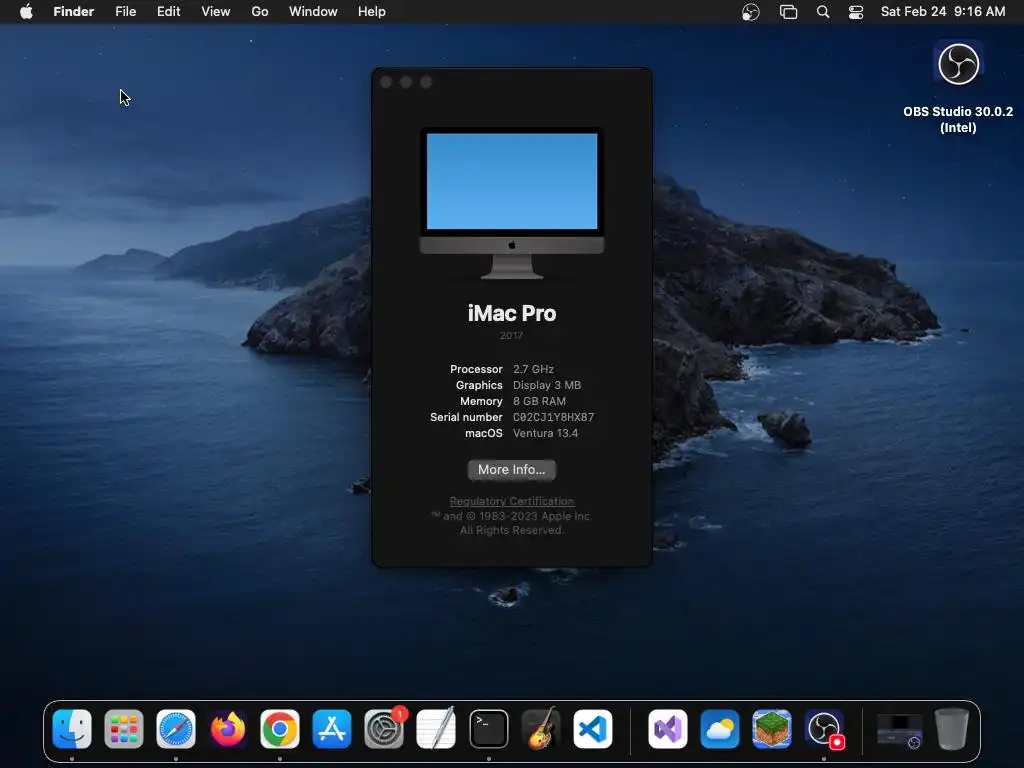Click the Display 3 MB graphics value
Image resolution: width=1024 pixels, height=768 pixels.
coord(547,385)
